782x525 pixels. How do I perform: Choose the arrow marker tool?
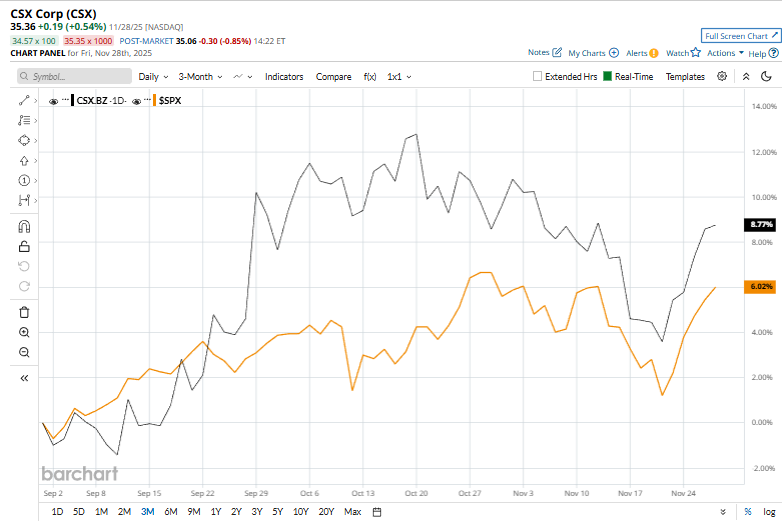click(x=24, y=161)
